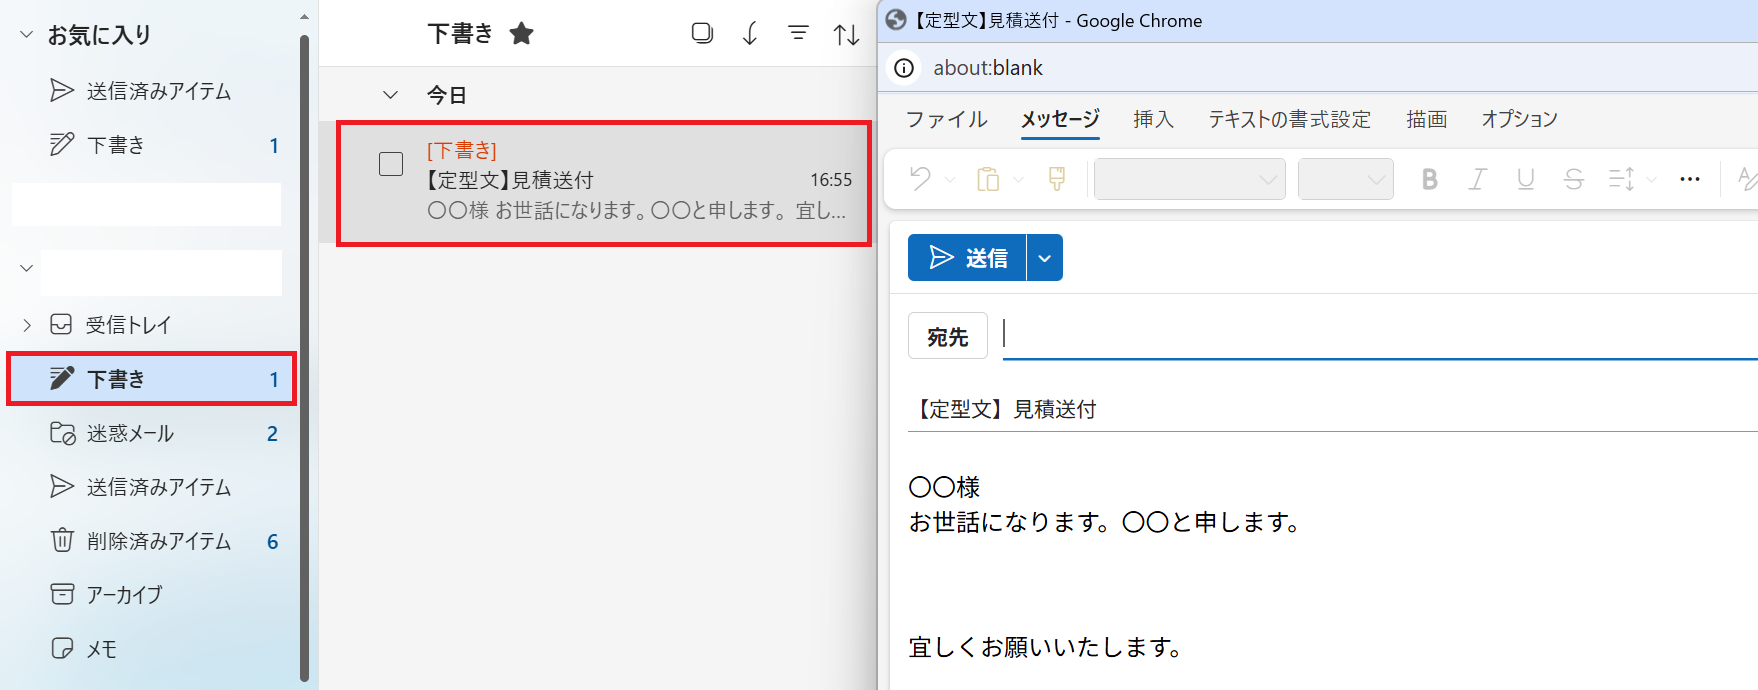The image size is (1758, 690).
Task: Collapse the account folder section chevron
Action: pyautogui.click(x=27, y=268)
